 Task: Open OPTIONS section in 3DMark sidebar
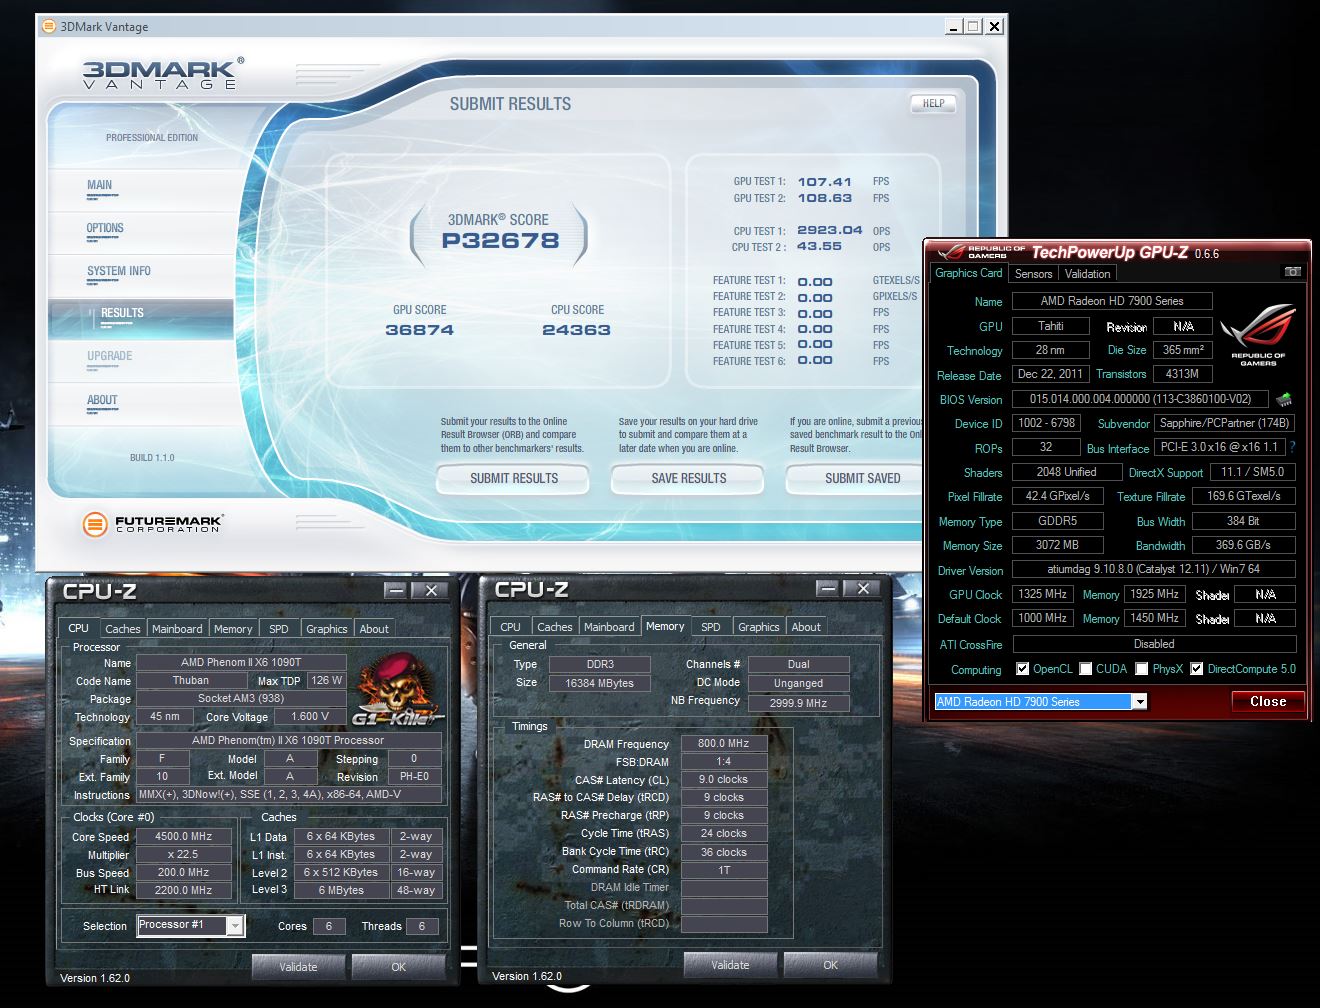[105, 228]
